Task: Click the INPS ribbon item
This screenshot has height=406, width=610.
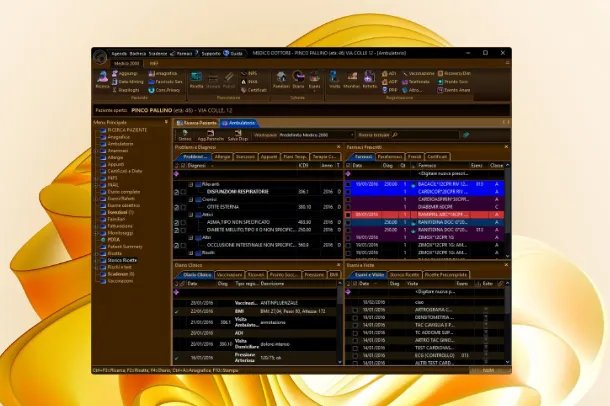Action: (x=249, y=73)
